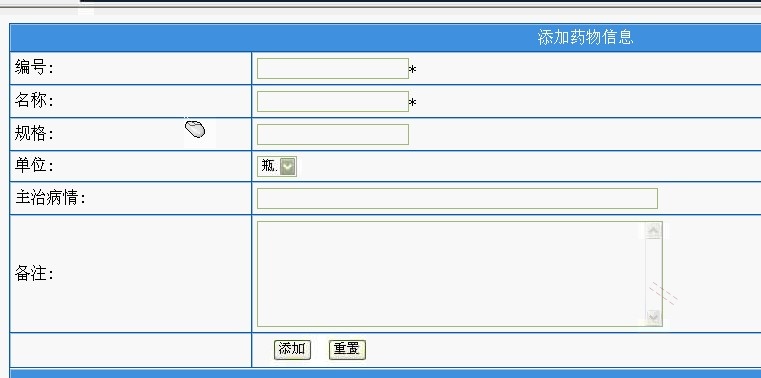Click the 添加药物信息 header text
Viewport: 761px width, 378px height.
(585, 37)
